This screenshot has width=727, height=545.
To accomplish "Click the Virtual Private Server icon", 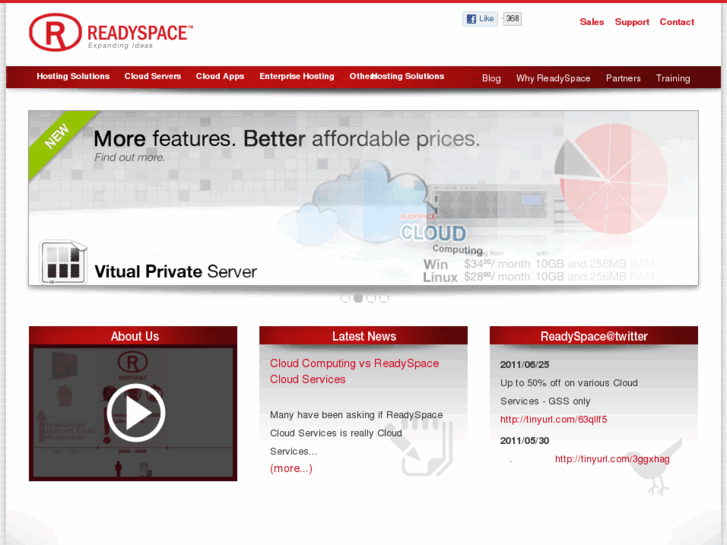I will click(x=63, y=262).
